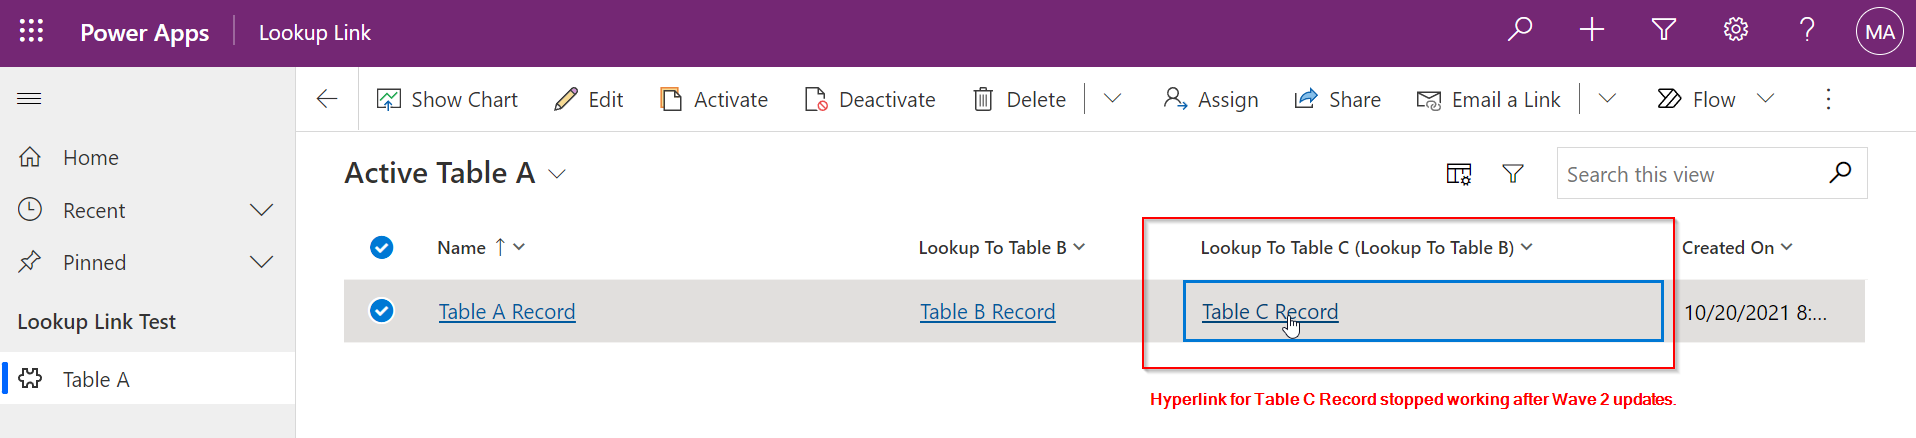This screenshot has height=438, width=1916.
Task: Click the back arrow button
Action: click(x=327, y=99)
